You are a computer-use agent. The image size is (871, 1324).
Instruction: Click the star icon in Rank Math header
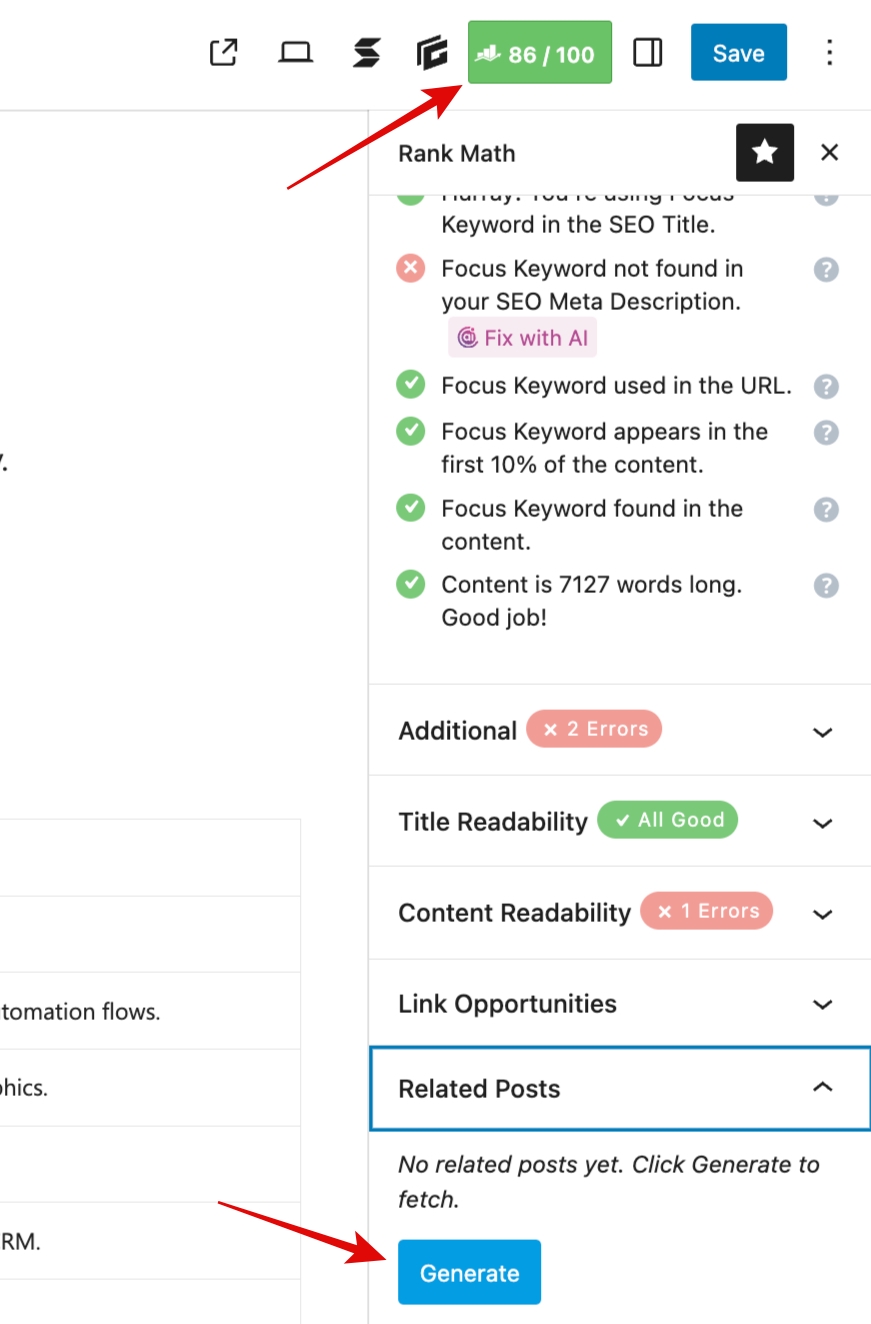[x=765, y=152]
